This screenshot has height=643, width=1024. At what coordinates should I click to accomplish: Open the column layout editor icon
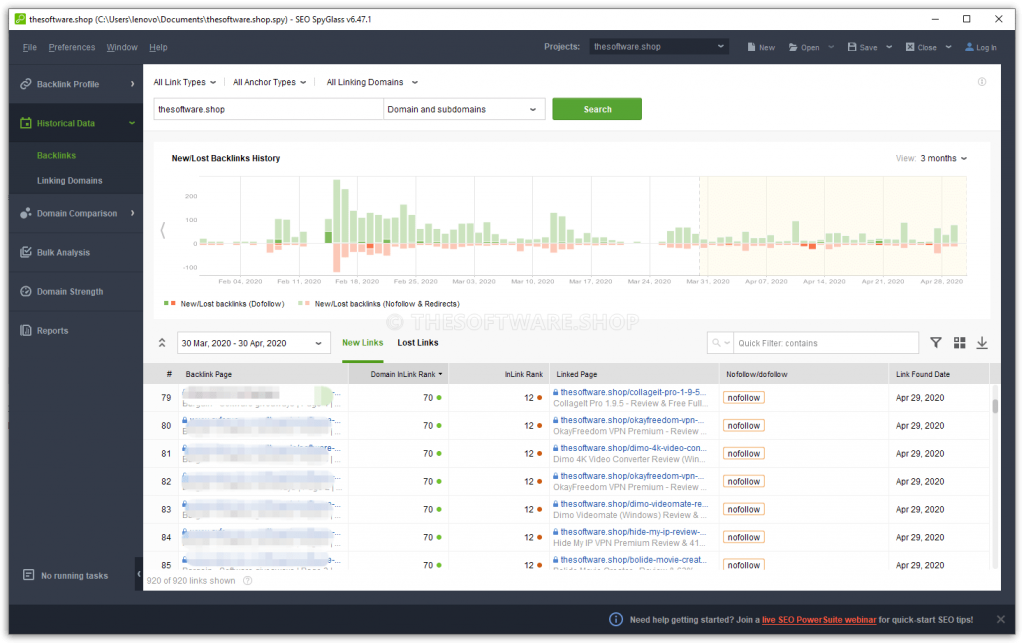click(x=959, y=342)
